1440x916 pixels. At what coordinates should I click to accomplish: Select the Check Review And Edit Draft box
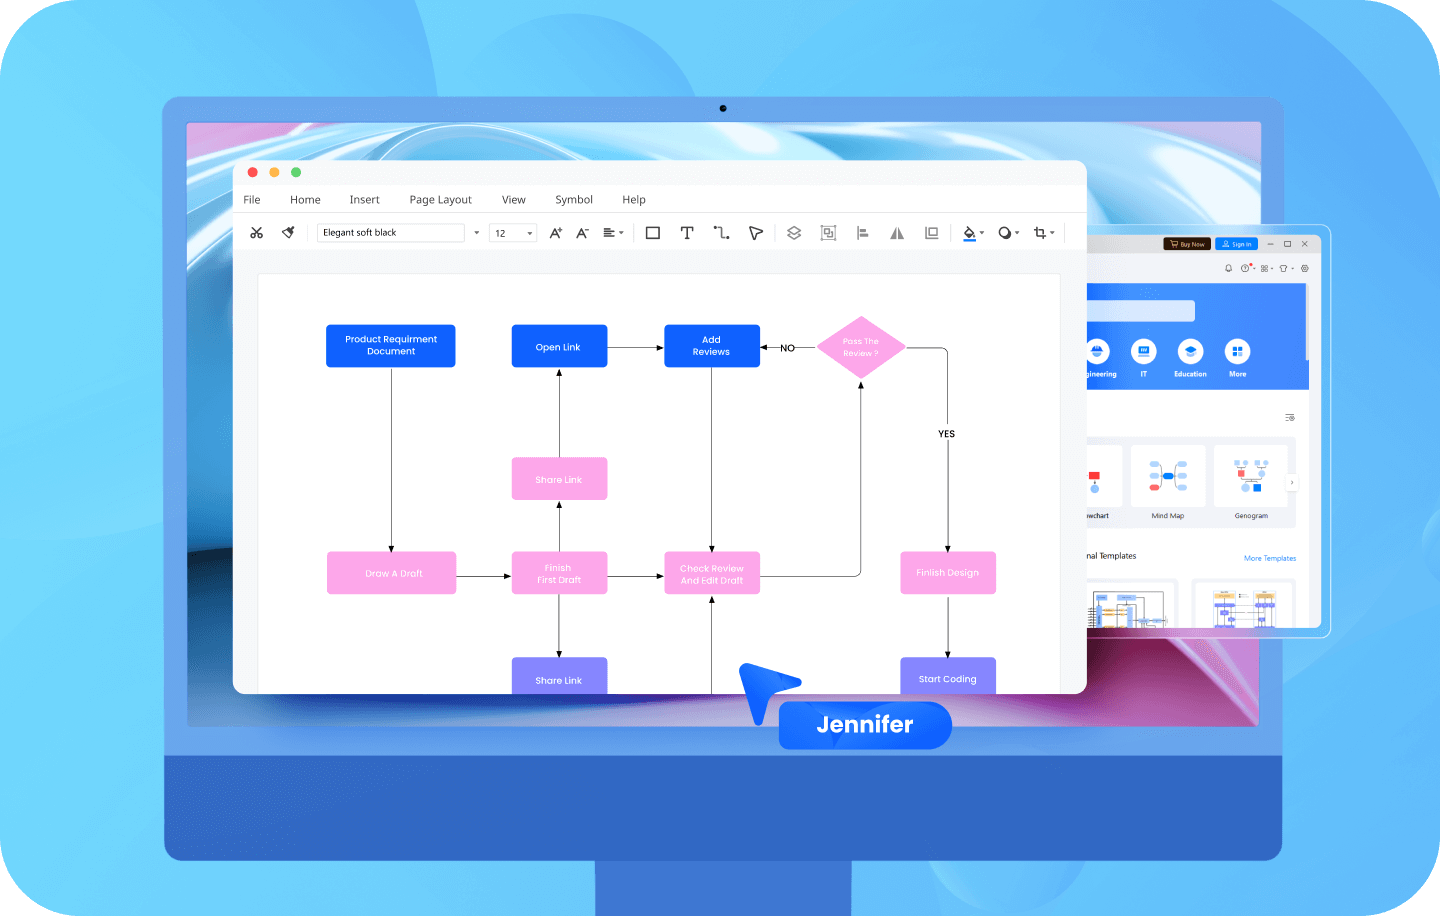point(712,573)
